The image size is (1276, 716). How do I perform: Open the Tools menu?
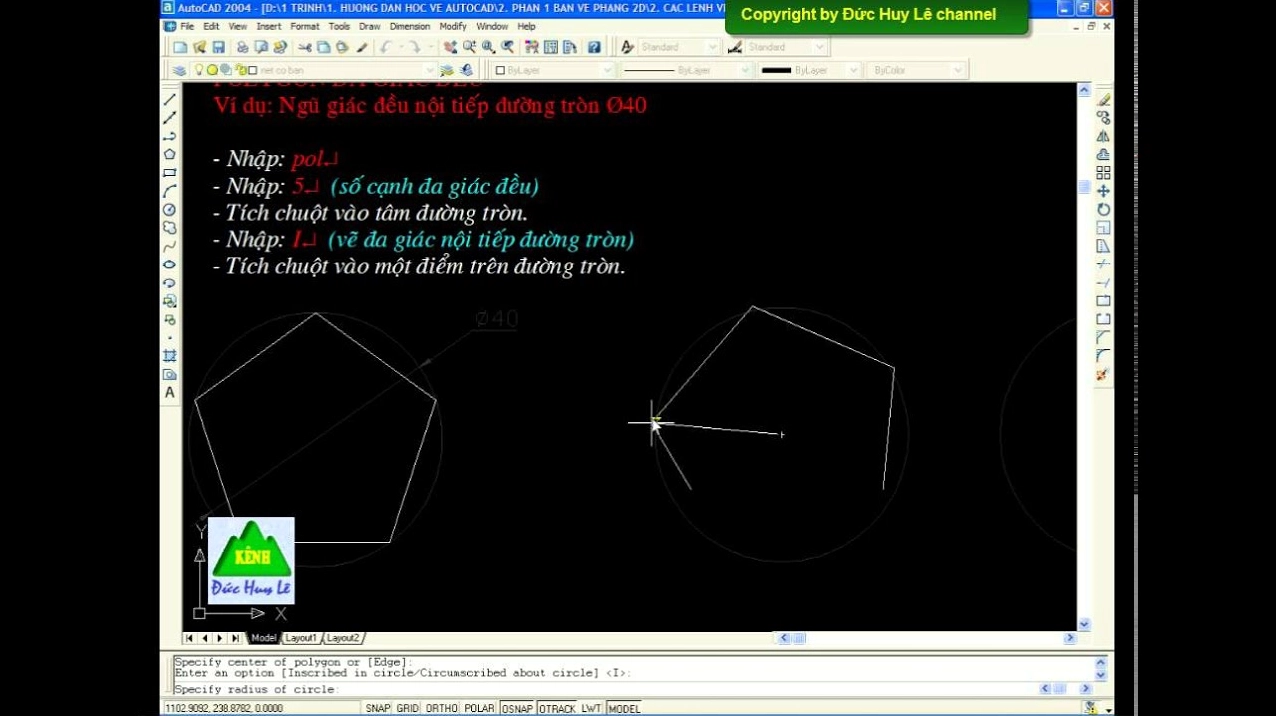click(x=339, y=27)
